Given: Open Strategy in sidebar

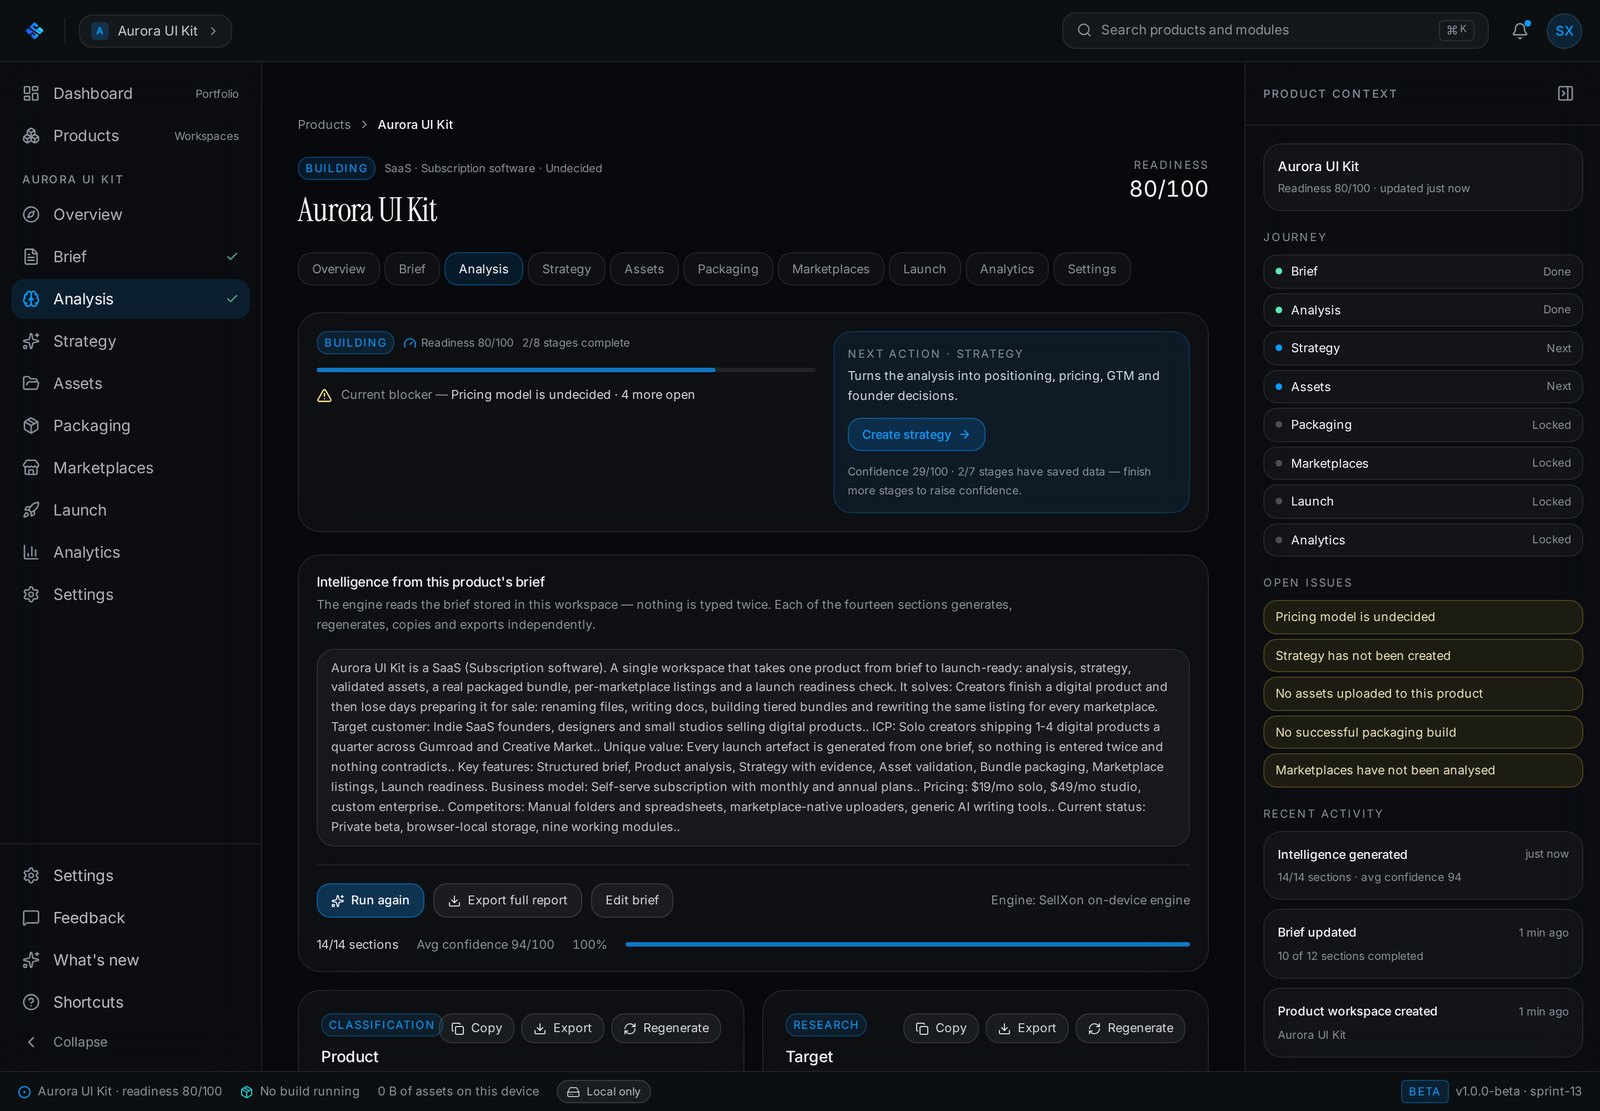Looking at the screenshot, I should pos(131,341).
